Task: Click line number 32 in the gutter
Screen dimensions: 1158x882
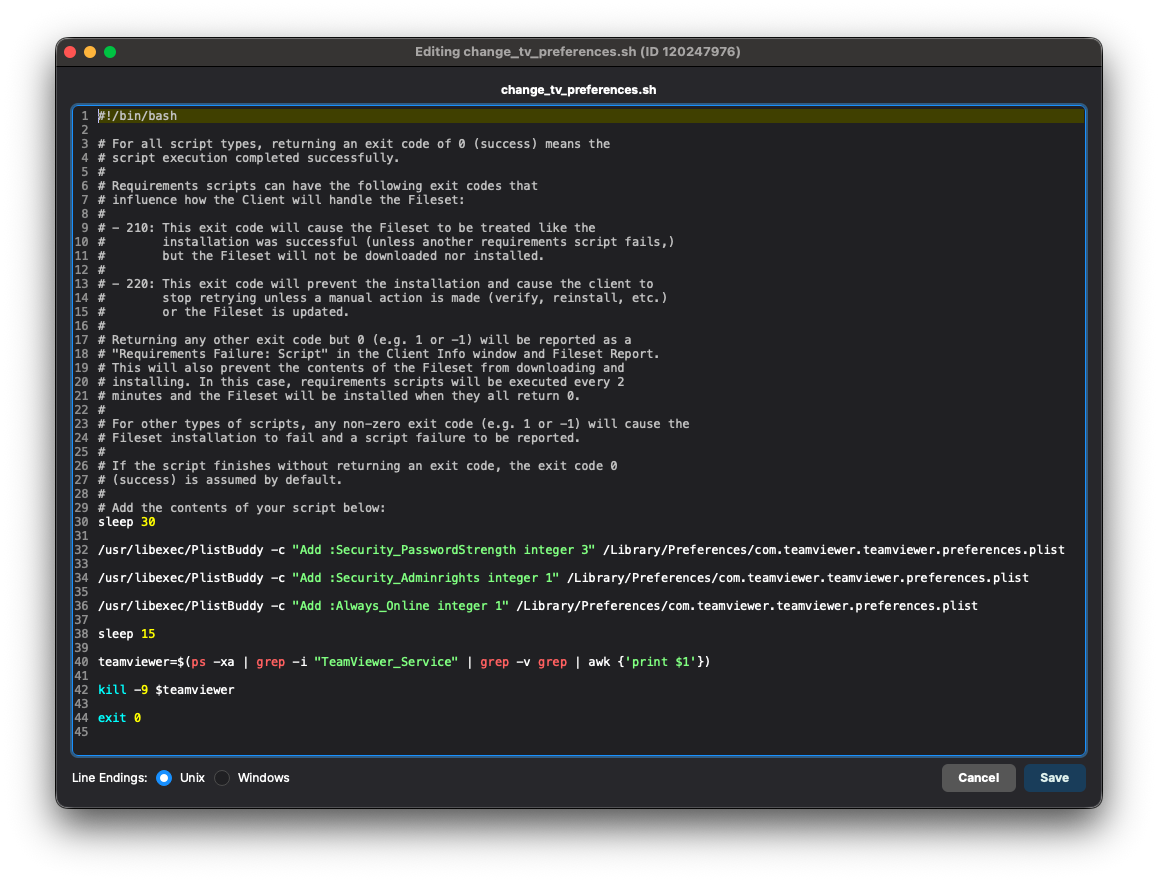Action: point(81,550)
